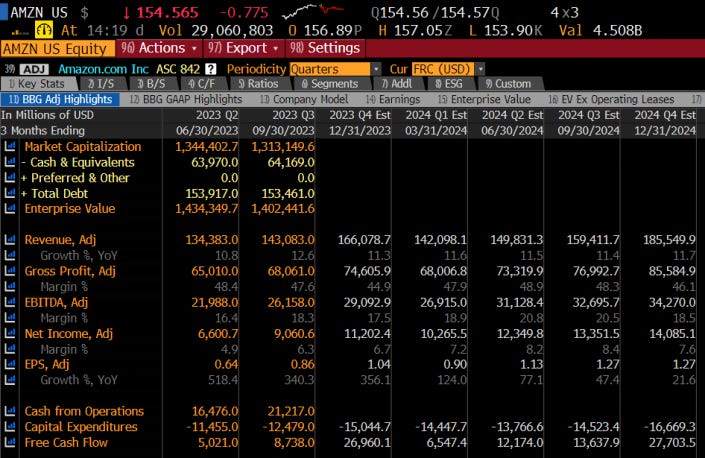Select the Company Model sub-tab
705x458 pixels.
pyautogui.click(x=304, y=99)
